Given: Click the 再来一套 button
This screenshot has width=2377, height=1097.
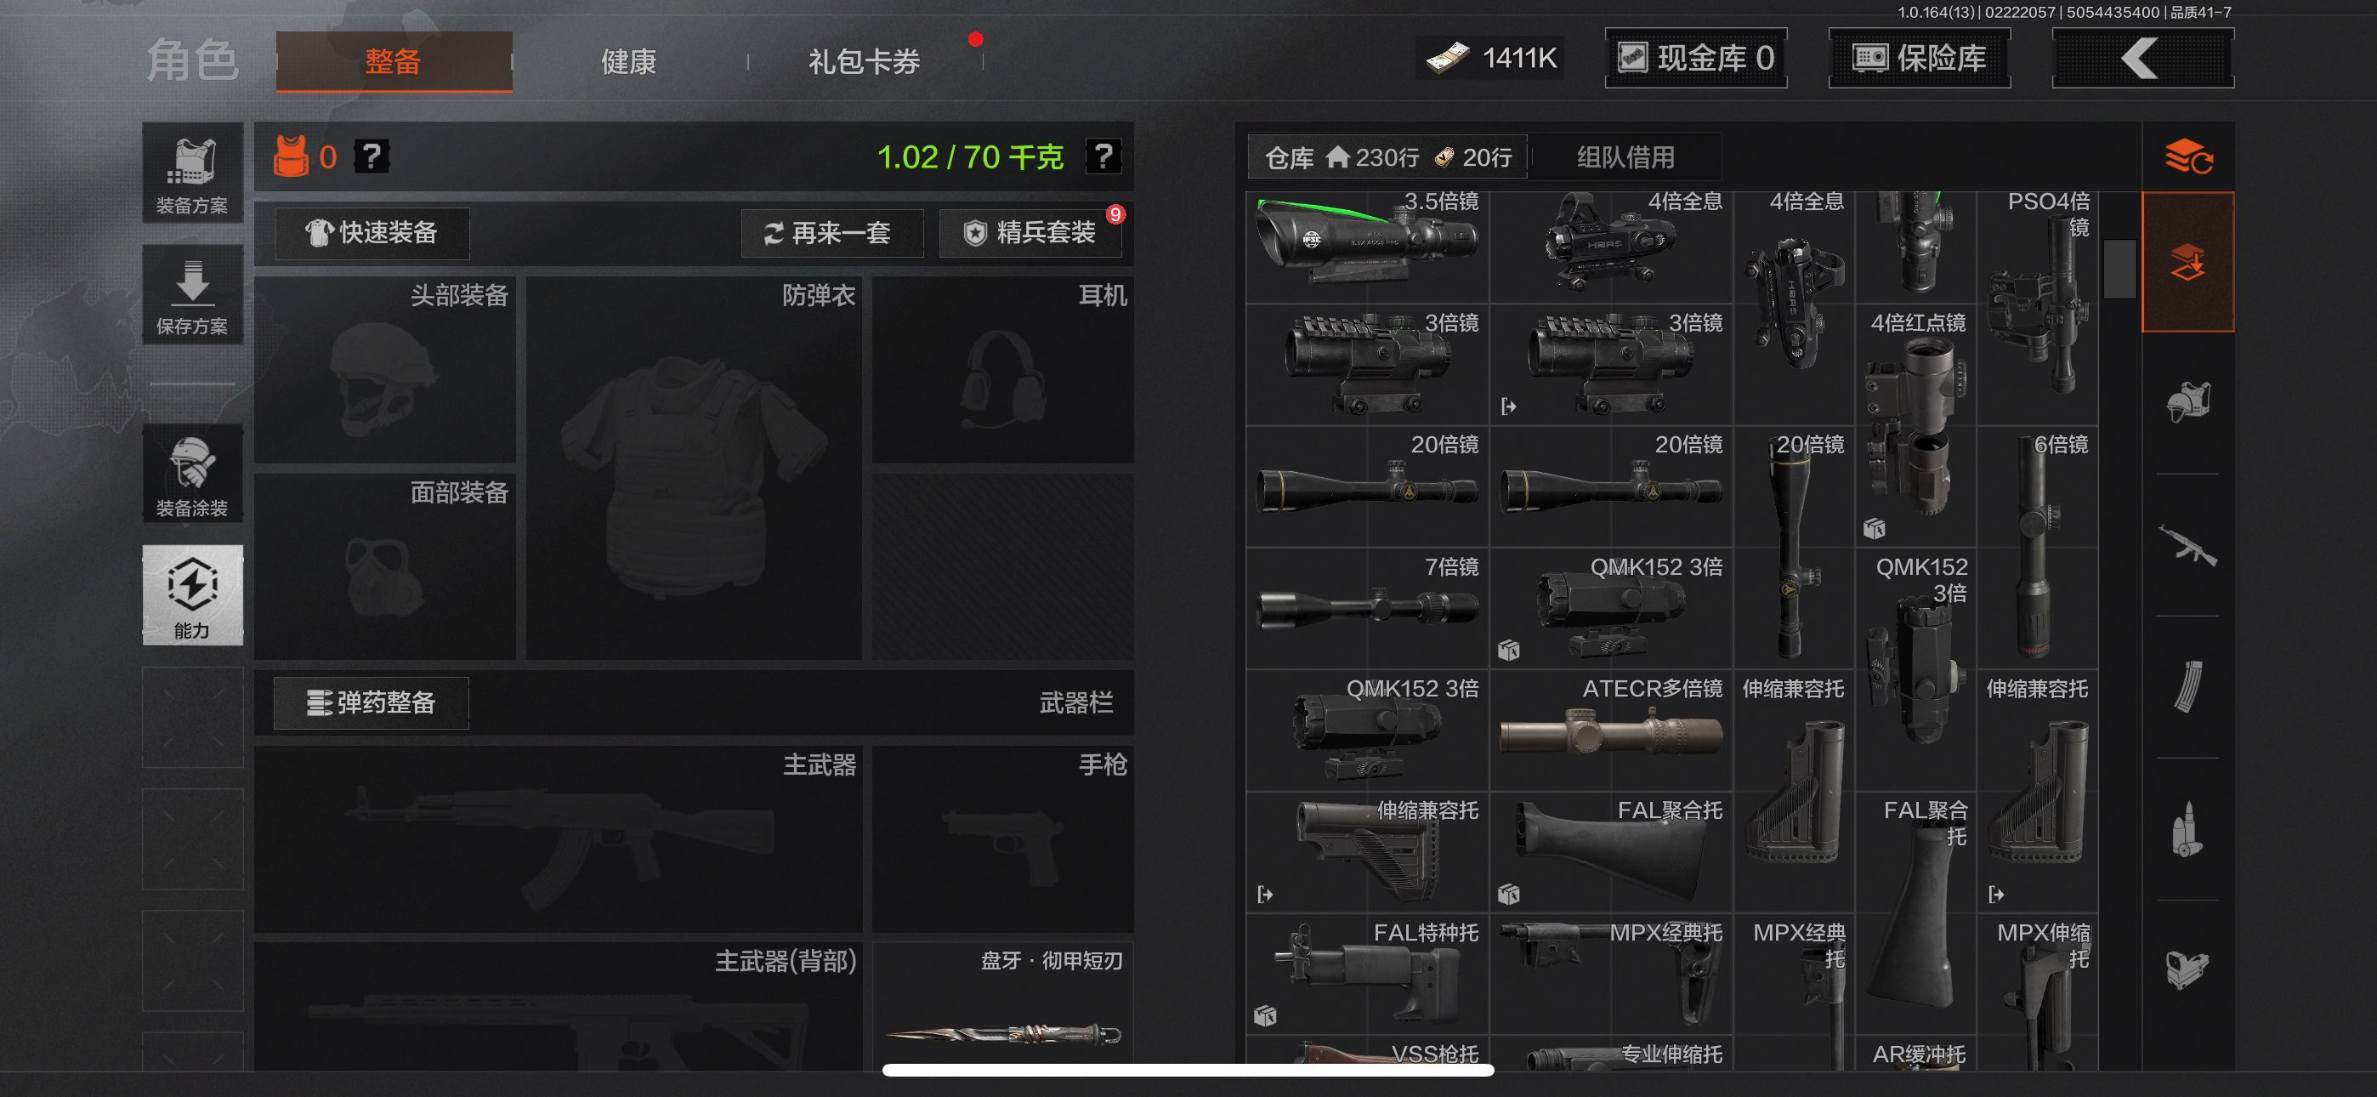Looking at the screenshot, I should click(831, 232).
